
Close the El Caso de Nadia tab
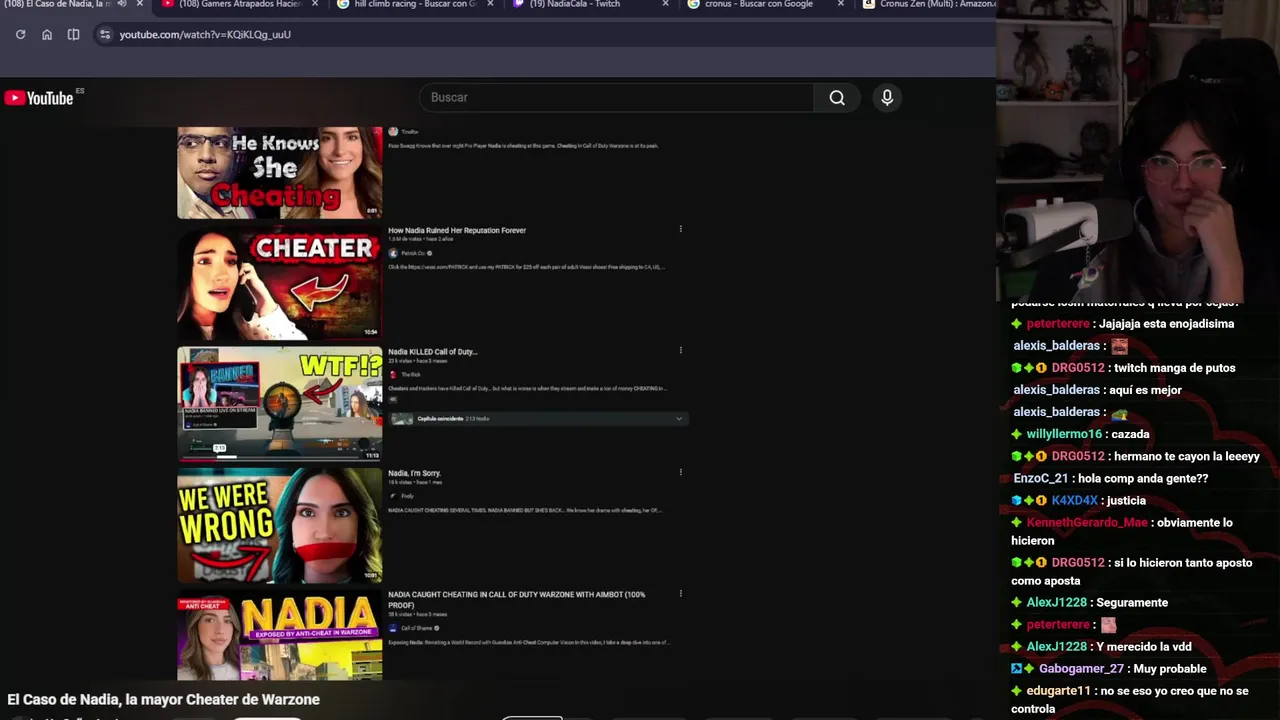pos(140,4)
